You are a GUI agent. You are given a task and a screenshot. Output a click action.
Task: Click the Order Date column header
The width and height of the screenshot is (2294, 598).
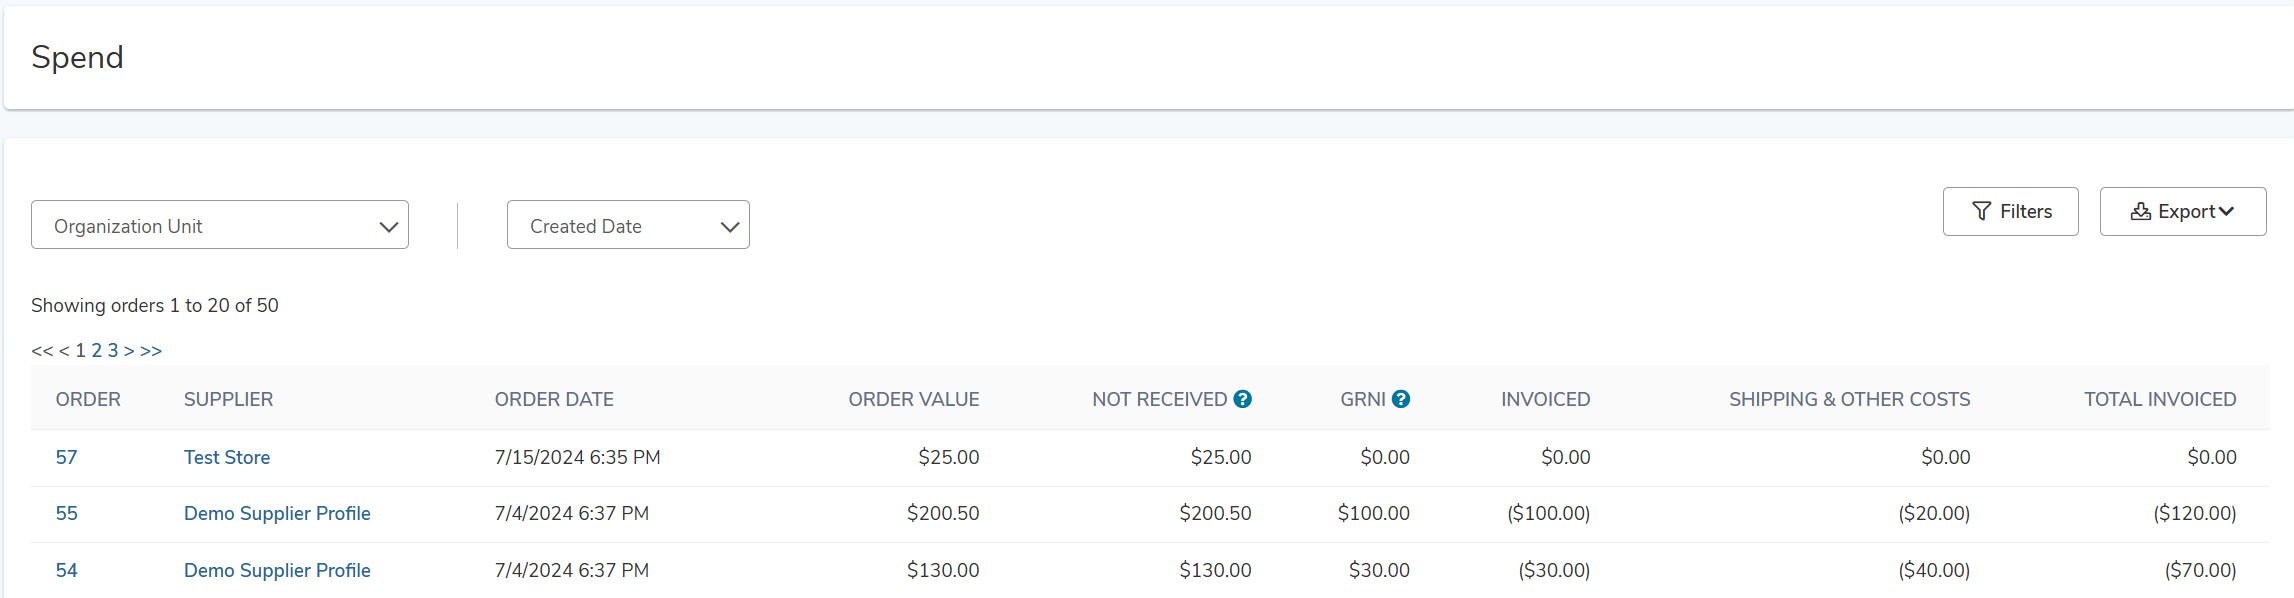point(554,399)
